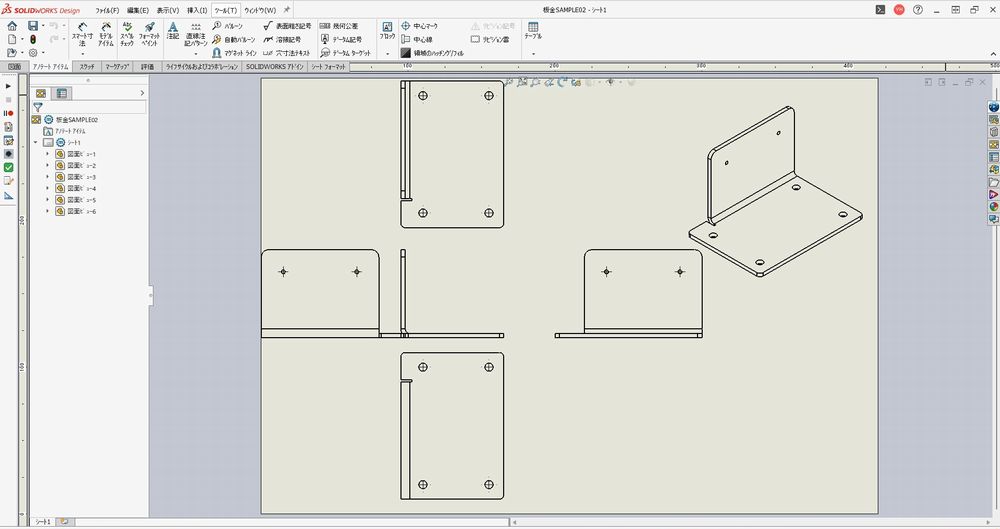1000x529 pixels.
Task: Switch to the スケッチ ribbon tab
Action: pyautogui.click(x=87, y=66)
